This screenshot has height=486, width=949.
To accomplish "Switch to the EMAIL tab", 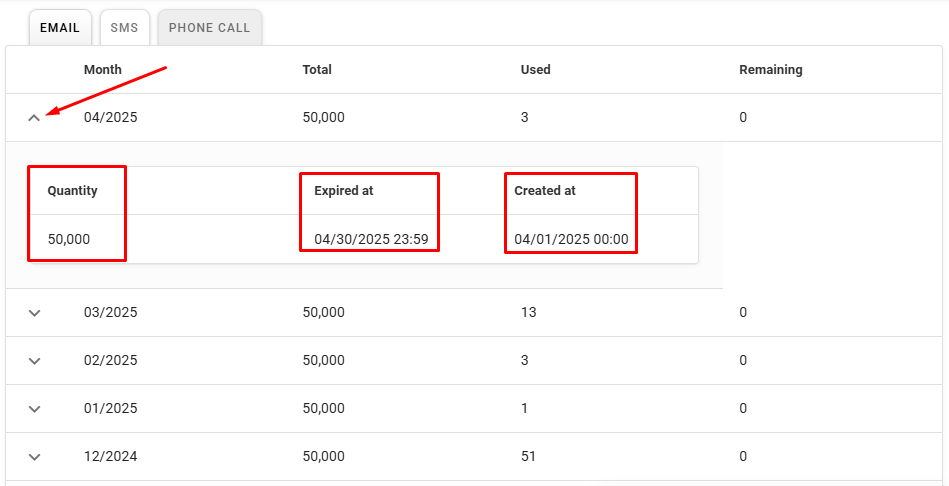I will 60,28.
